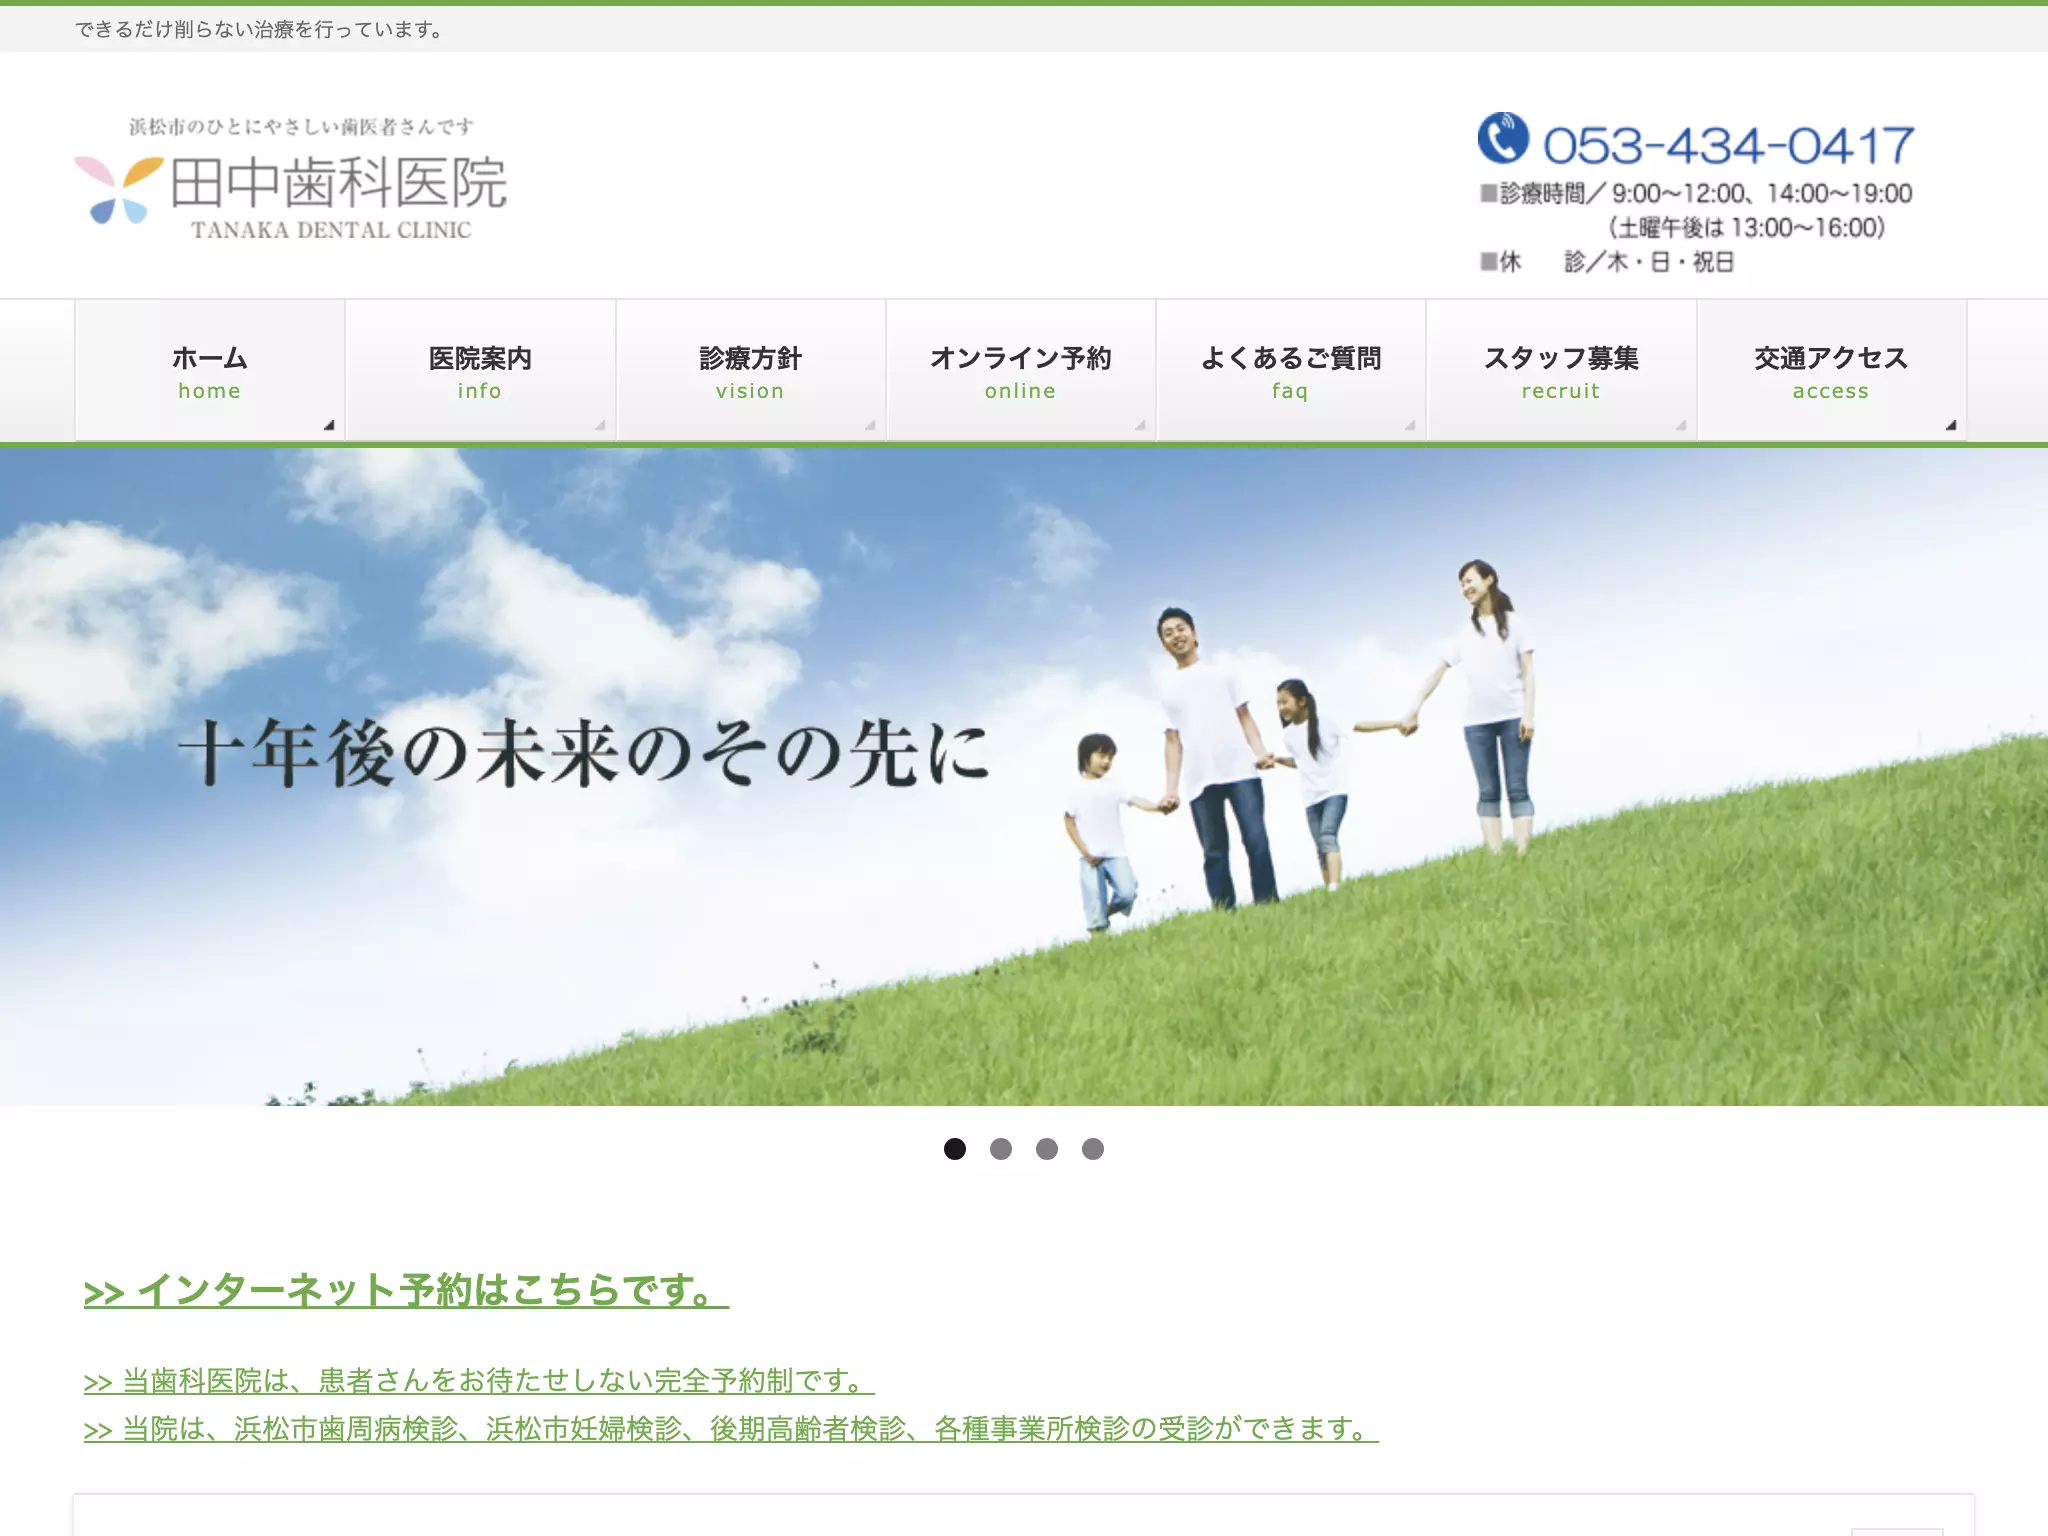Select the third slideshow dot
Screen dimensions: 2048x1536
coord(1047,1149)
